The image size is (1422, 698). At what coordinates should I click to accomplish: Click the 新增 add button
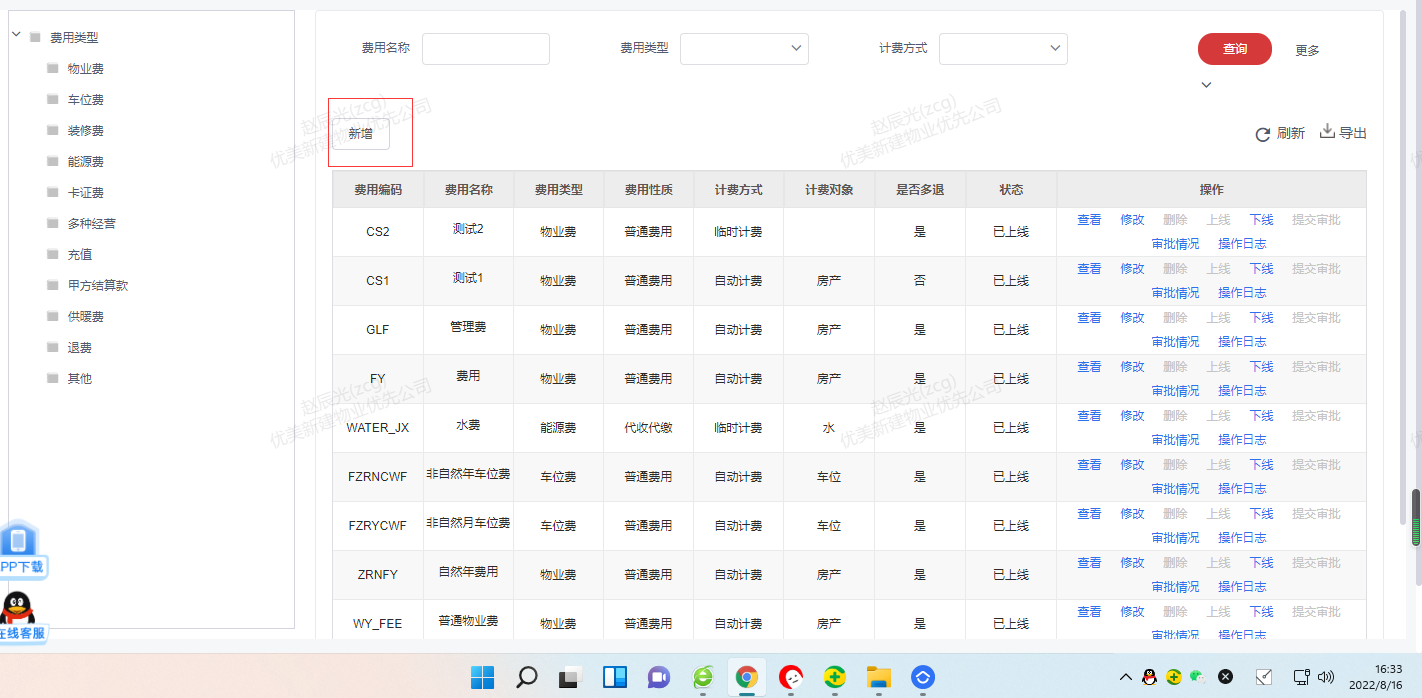click(x=361, y=133)
